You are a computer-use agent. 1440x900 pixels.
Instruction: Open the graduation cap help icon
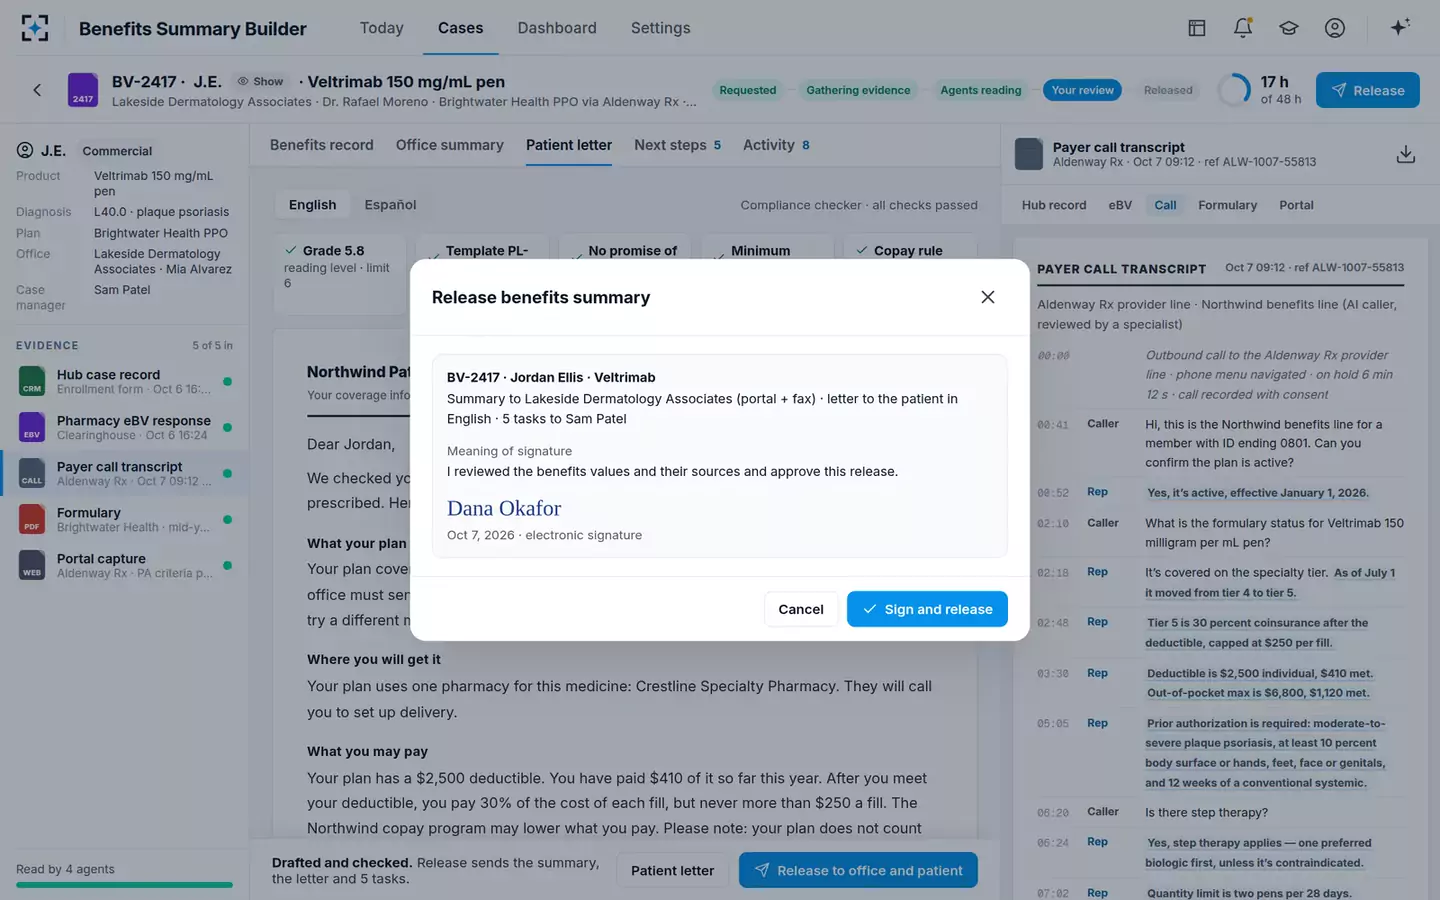point(1289,28)
